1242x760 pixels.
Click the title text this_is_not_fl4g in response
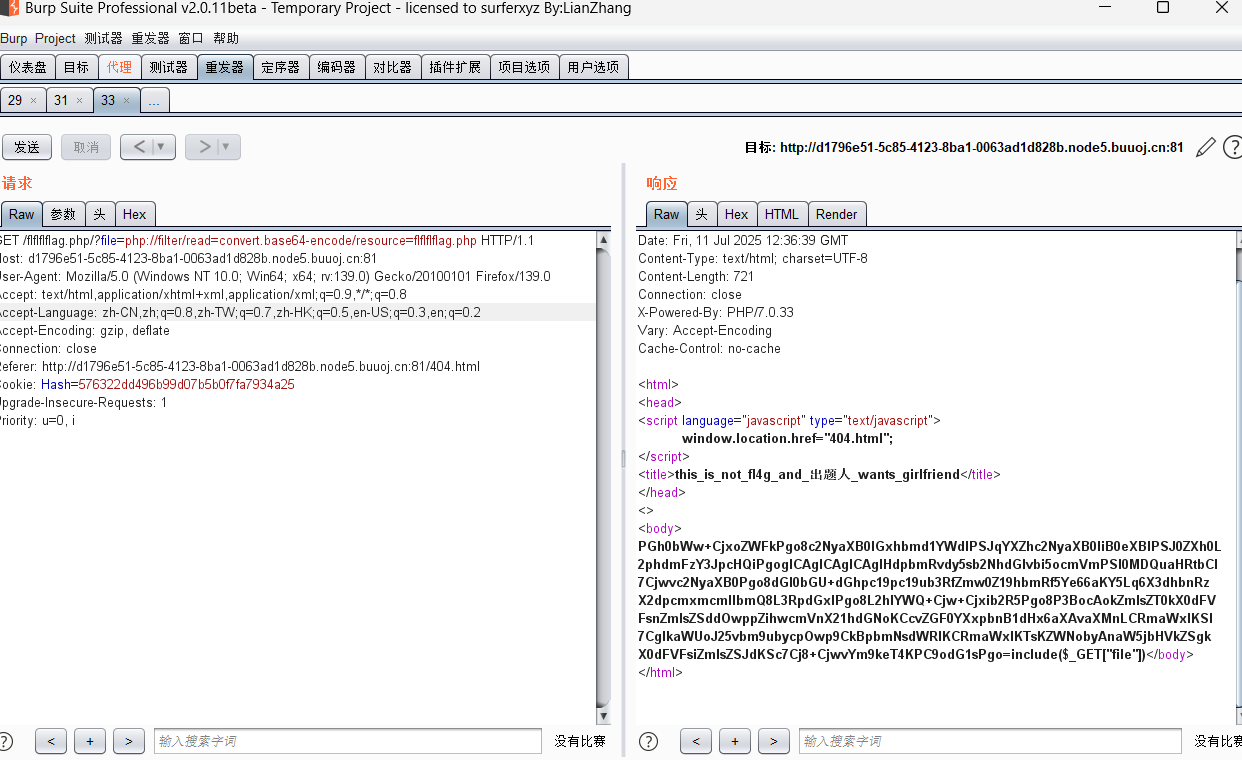pos(817,475)
